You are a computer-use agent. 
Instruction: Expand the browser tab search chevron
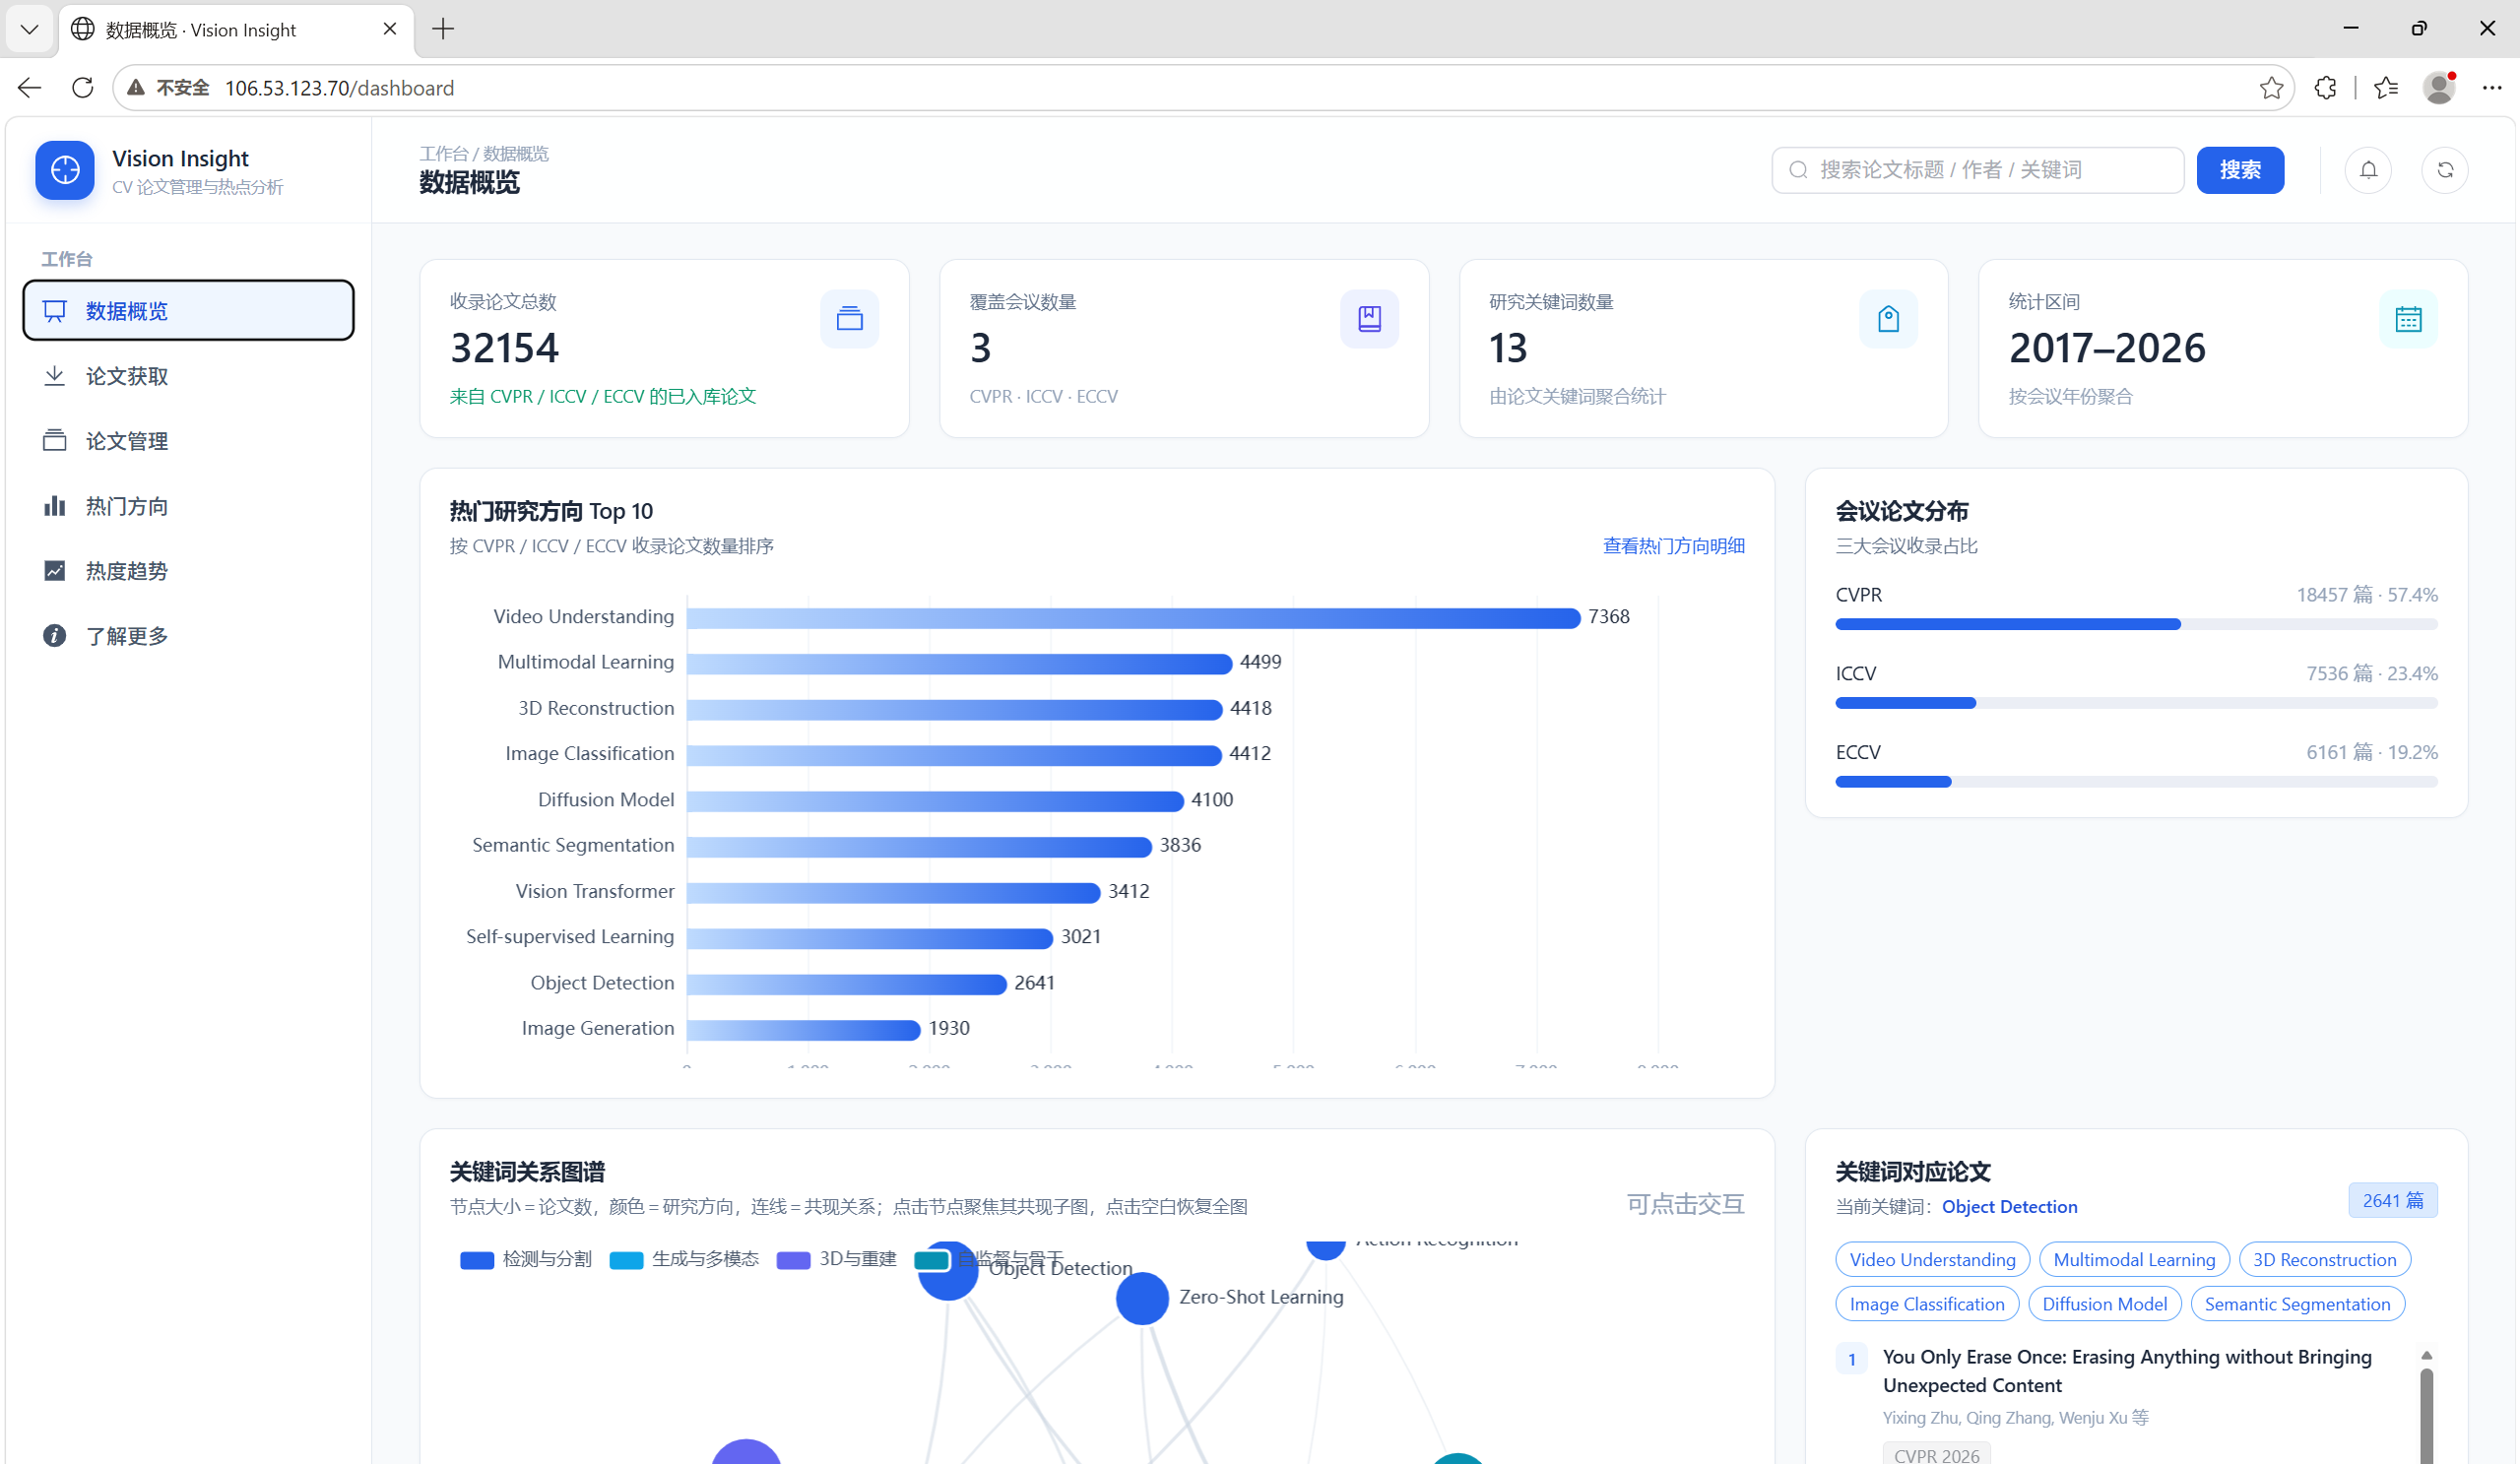click(29, 29)
